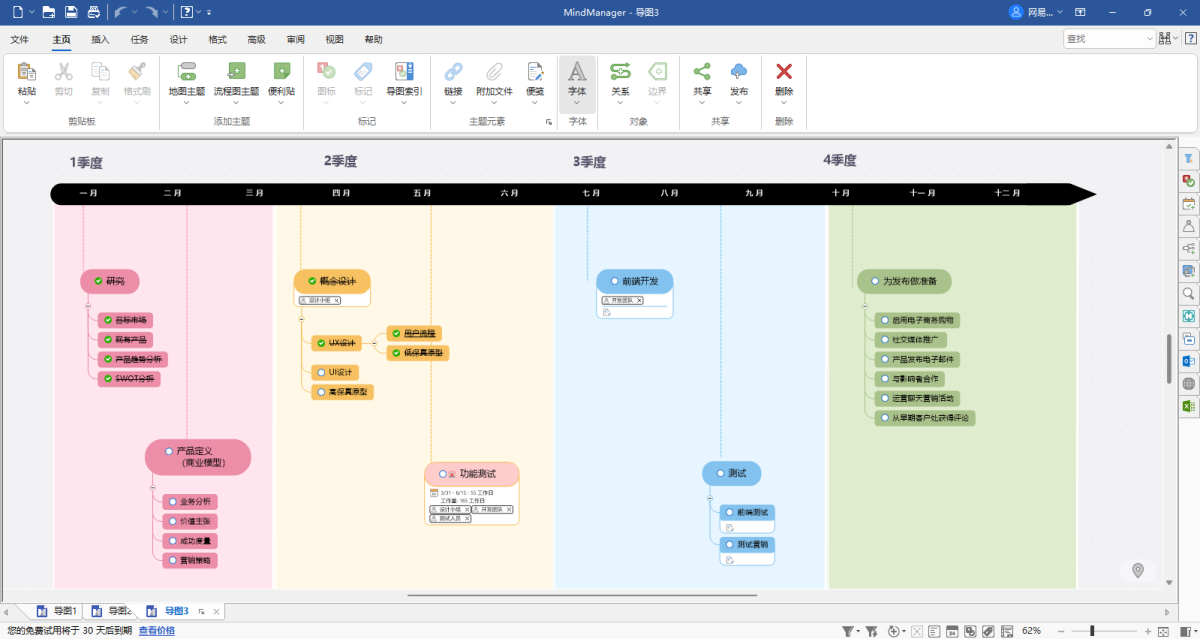Toggle the checkmark on 研究 topic

pyautogui.click(x=98, y=281)
